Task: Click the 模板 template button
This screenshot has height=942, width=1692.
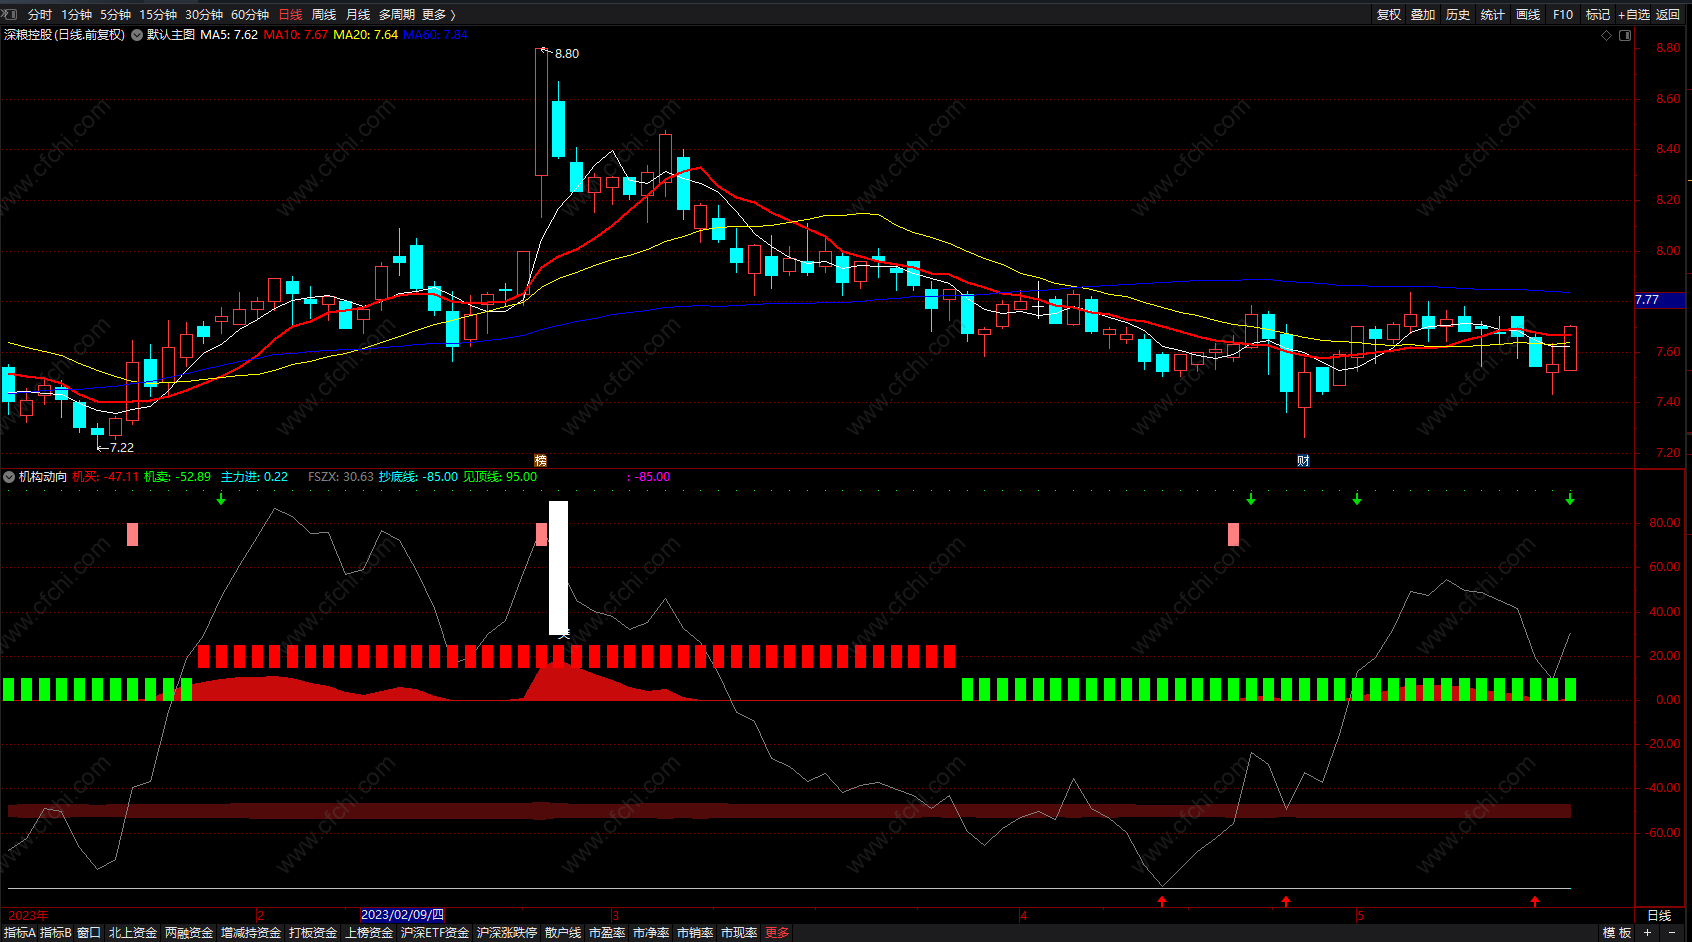Action: pyautogui.click(x=1617, y=933)
